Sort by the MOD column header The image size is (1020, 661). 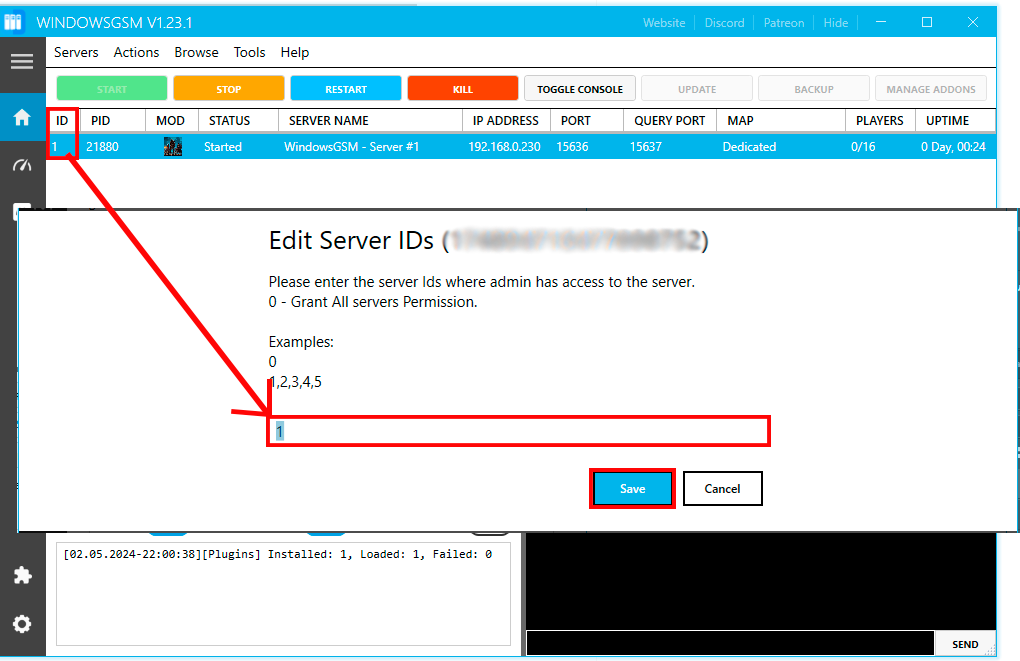click(x=172, y=120)
